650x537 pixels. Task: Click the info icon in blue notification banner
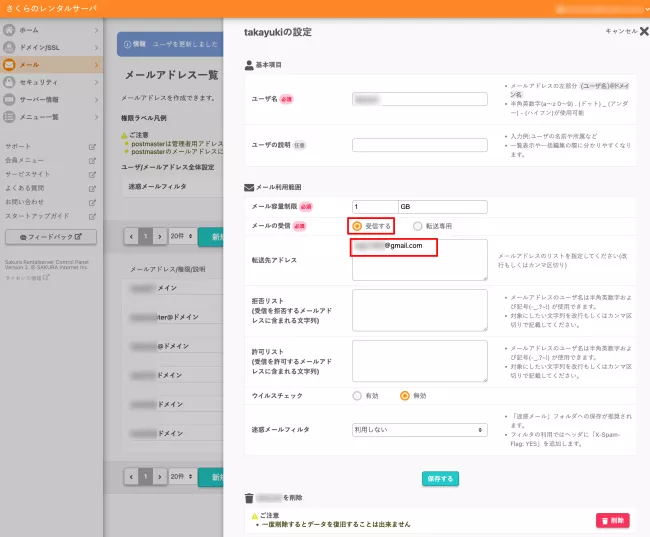tap(128, 44)
